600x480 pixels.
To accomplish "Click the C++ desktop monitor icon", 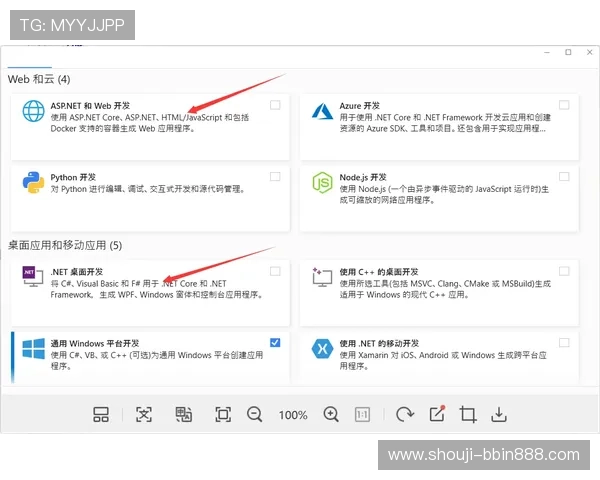I will tap(322, 277).
